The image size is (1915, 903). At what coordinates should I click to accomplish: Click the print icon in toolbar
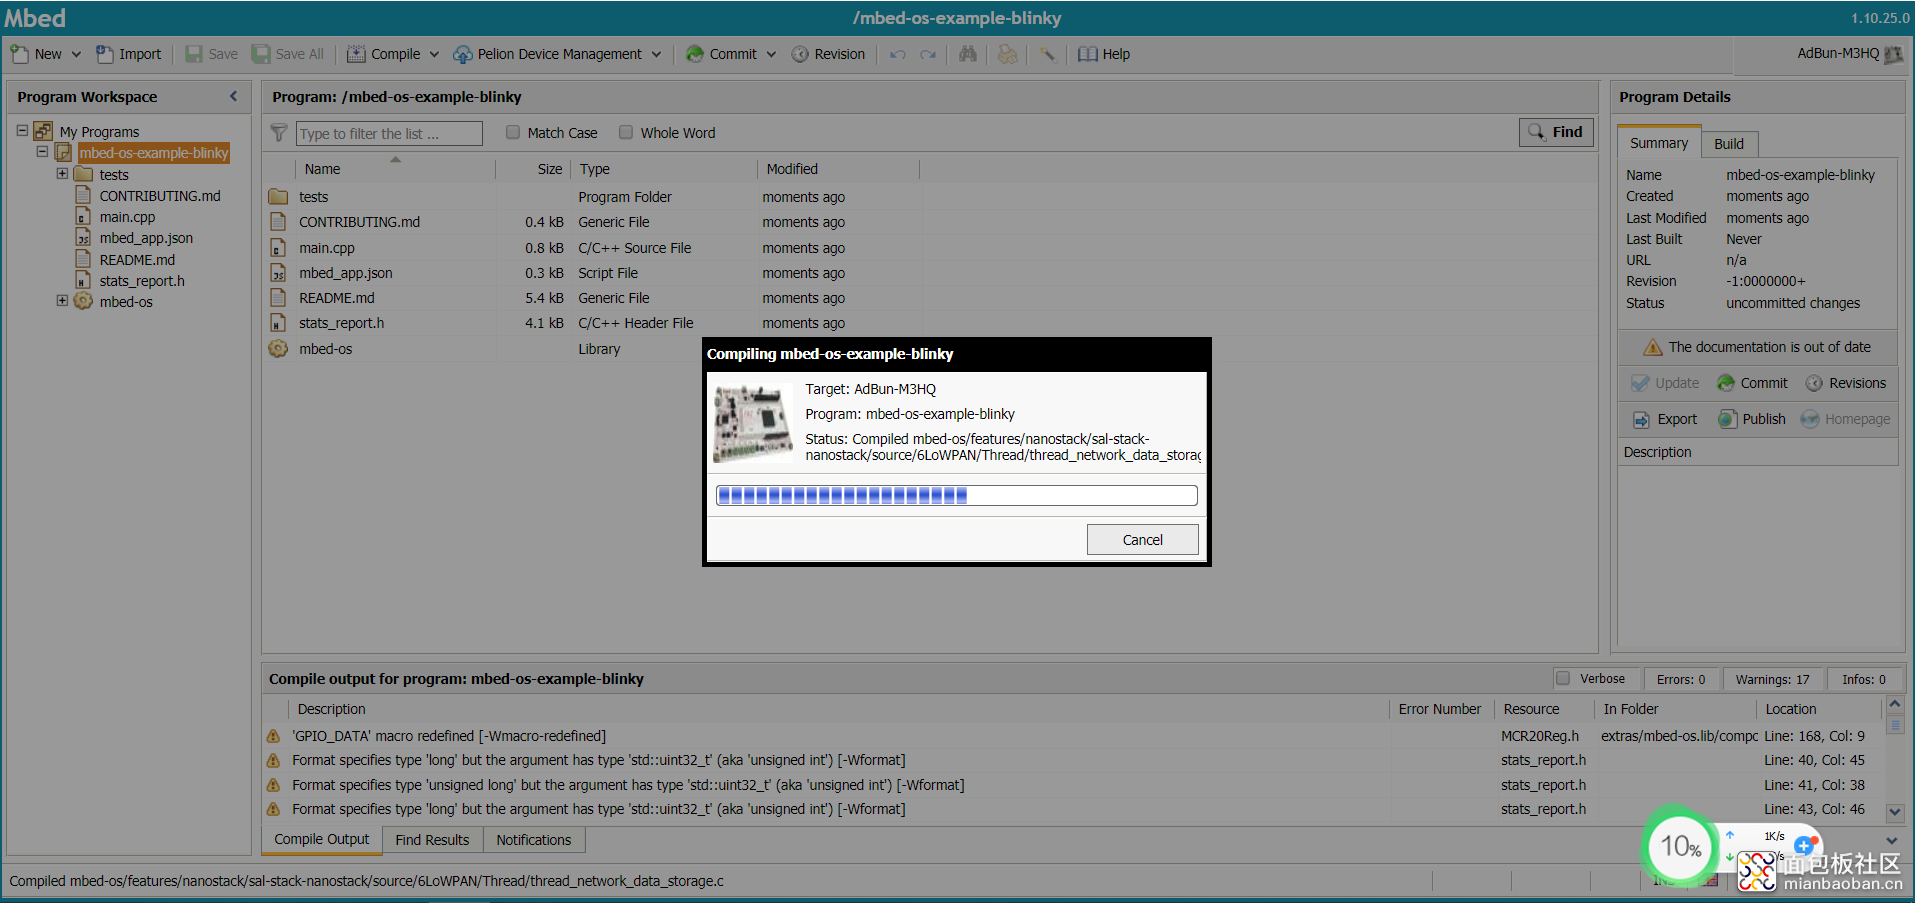(1007, 54)
